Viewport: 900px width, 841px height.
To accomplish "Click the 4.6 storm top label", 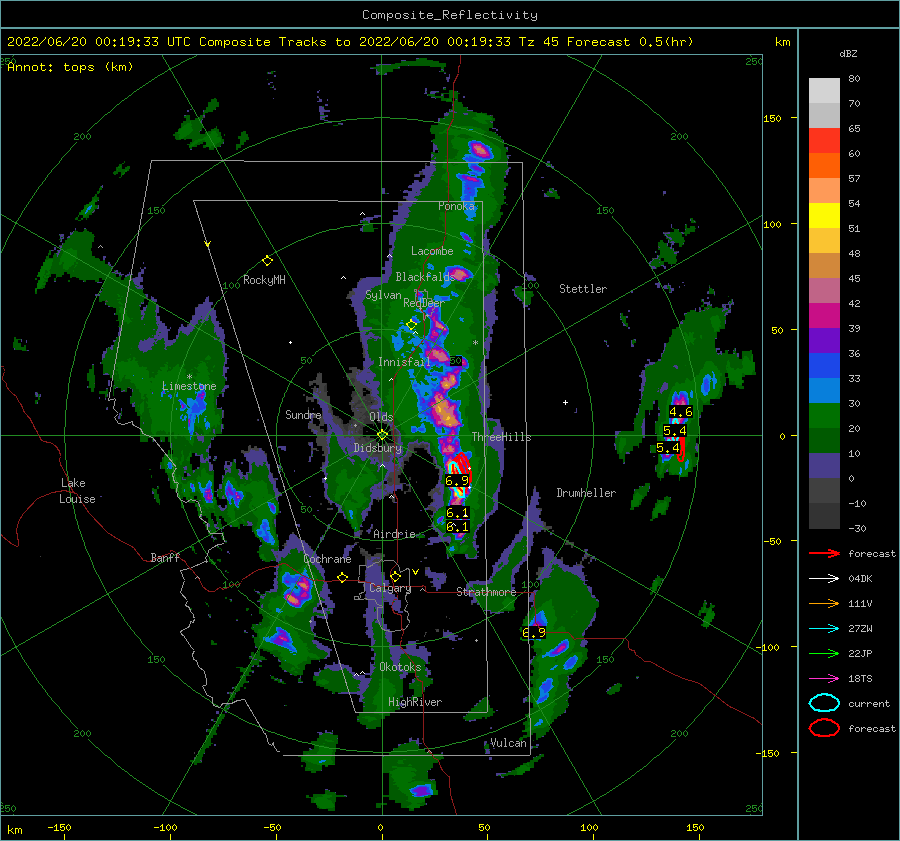I will pos(680,412).
